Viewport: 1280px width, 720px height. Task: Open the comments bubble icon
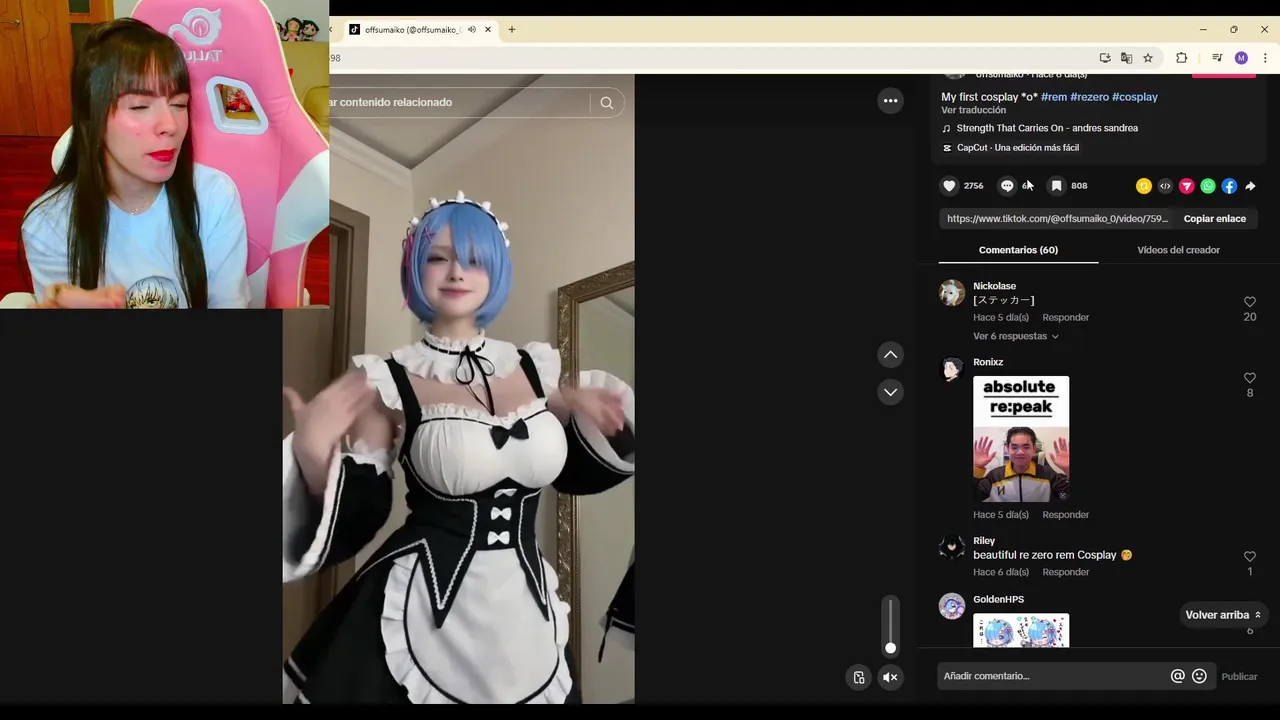point(1007,186)
